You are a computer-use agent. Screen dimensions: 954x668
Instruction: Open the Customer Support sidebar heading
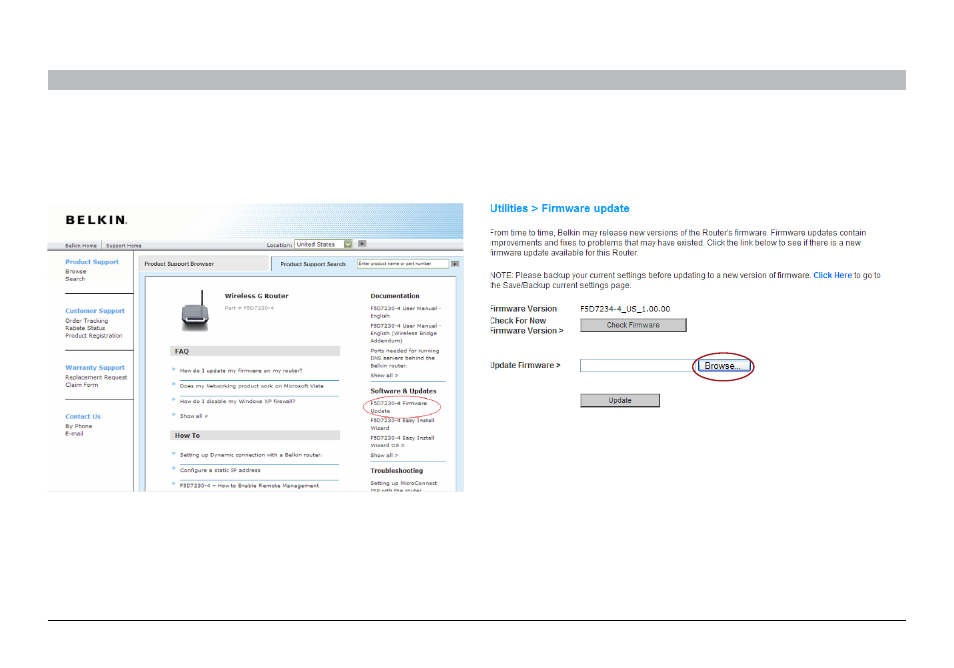pyautogui.click(x=95, y=311)
